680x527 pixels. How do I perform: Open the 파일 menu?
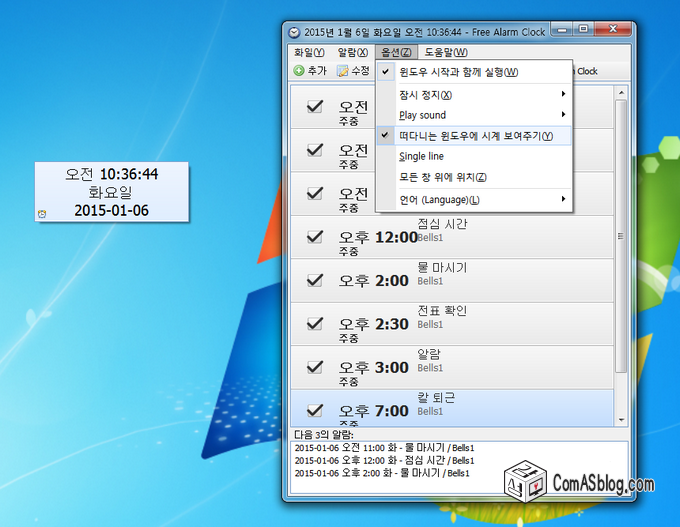pos(309,52)
